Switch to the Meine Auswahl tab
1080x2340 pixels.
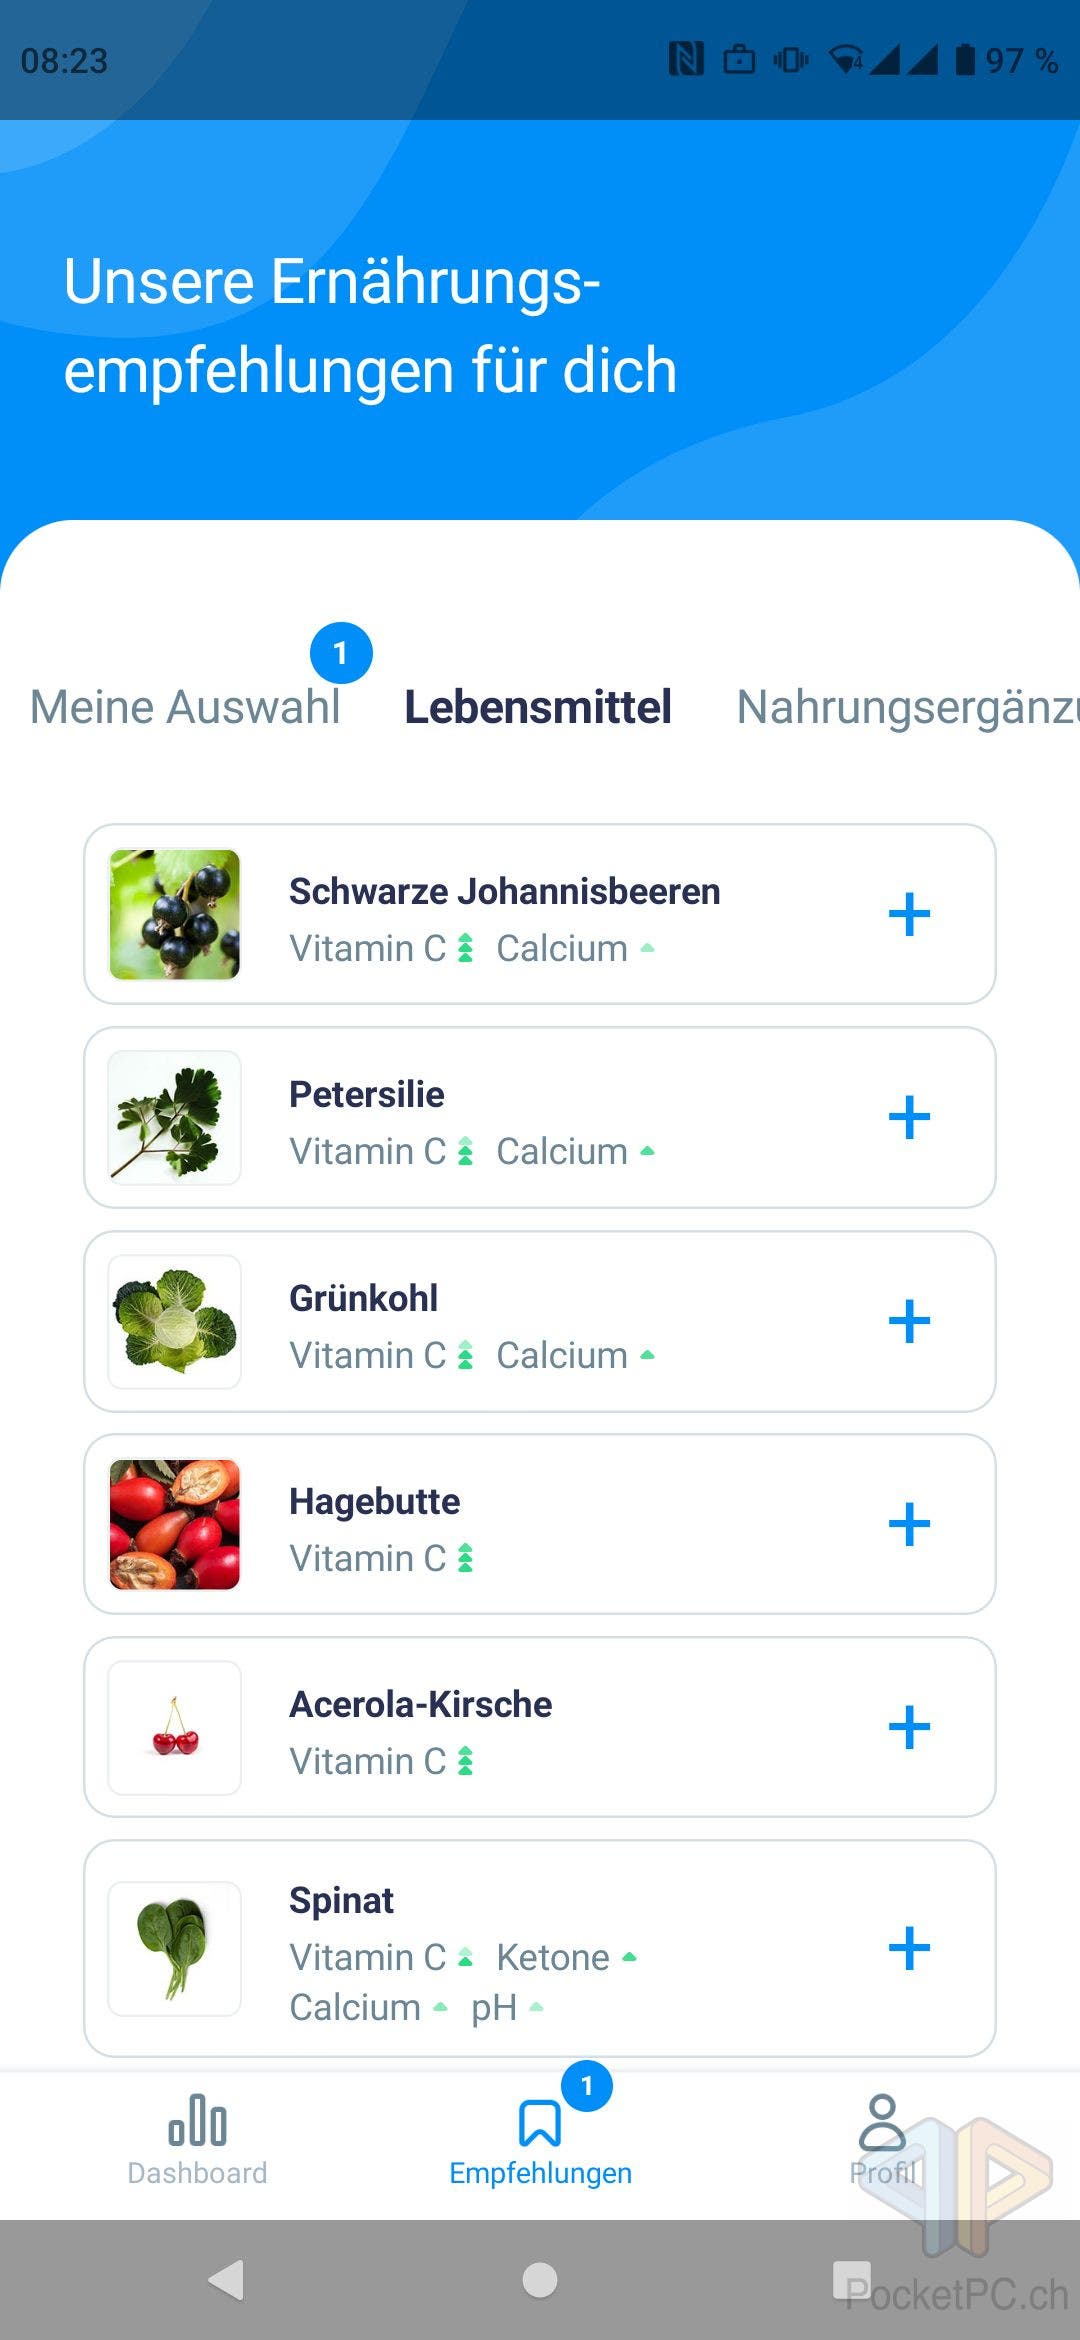pyautogui.click(x=185, y=707)
